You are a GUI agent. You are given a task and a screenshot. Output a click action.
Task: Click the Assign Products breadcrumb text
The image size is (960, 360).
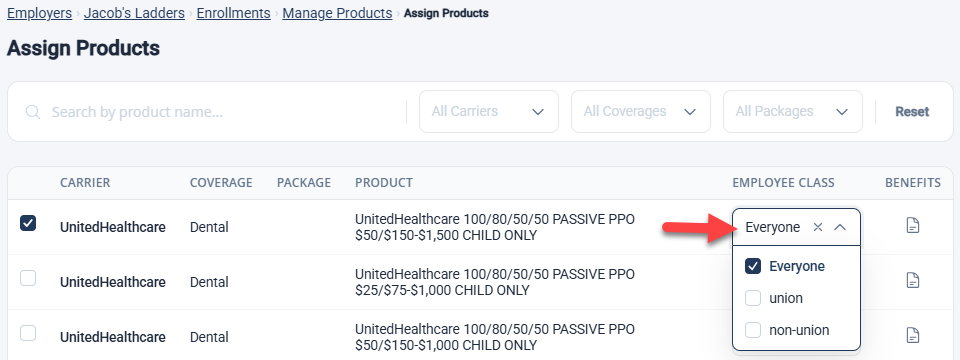446,13
